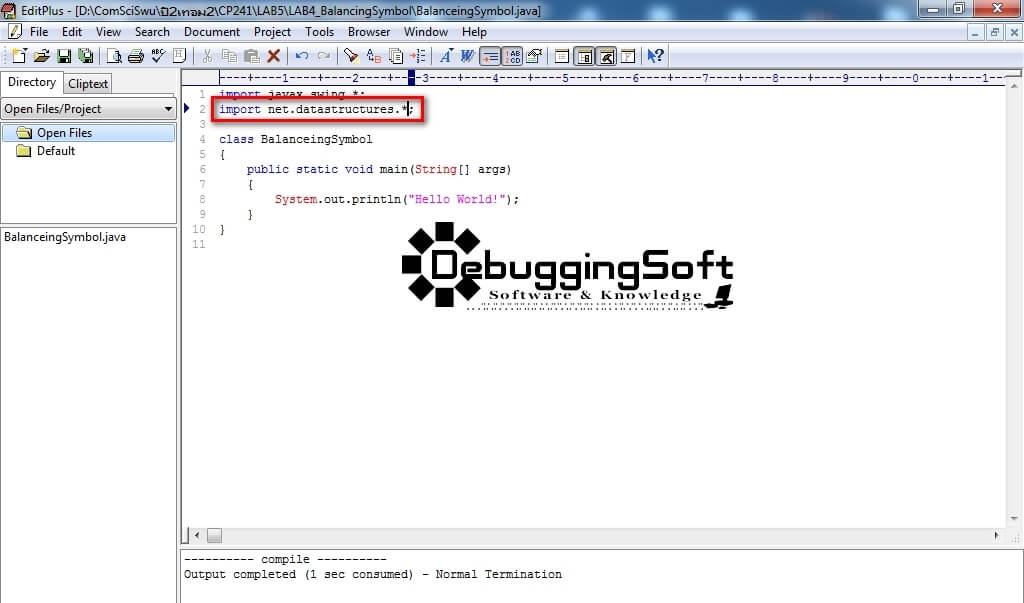The width and height of the screenshot is (1024, 603).
Task: Click the System.out.println code line
Action: tap(396, 199)
